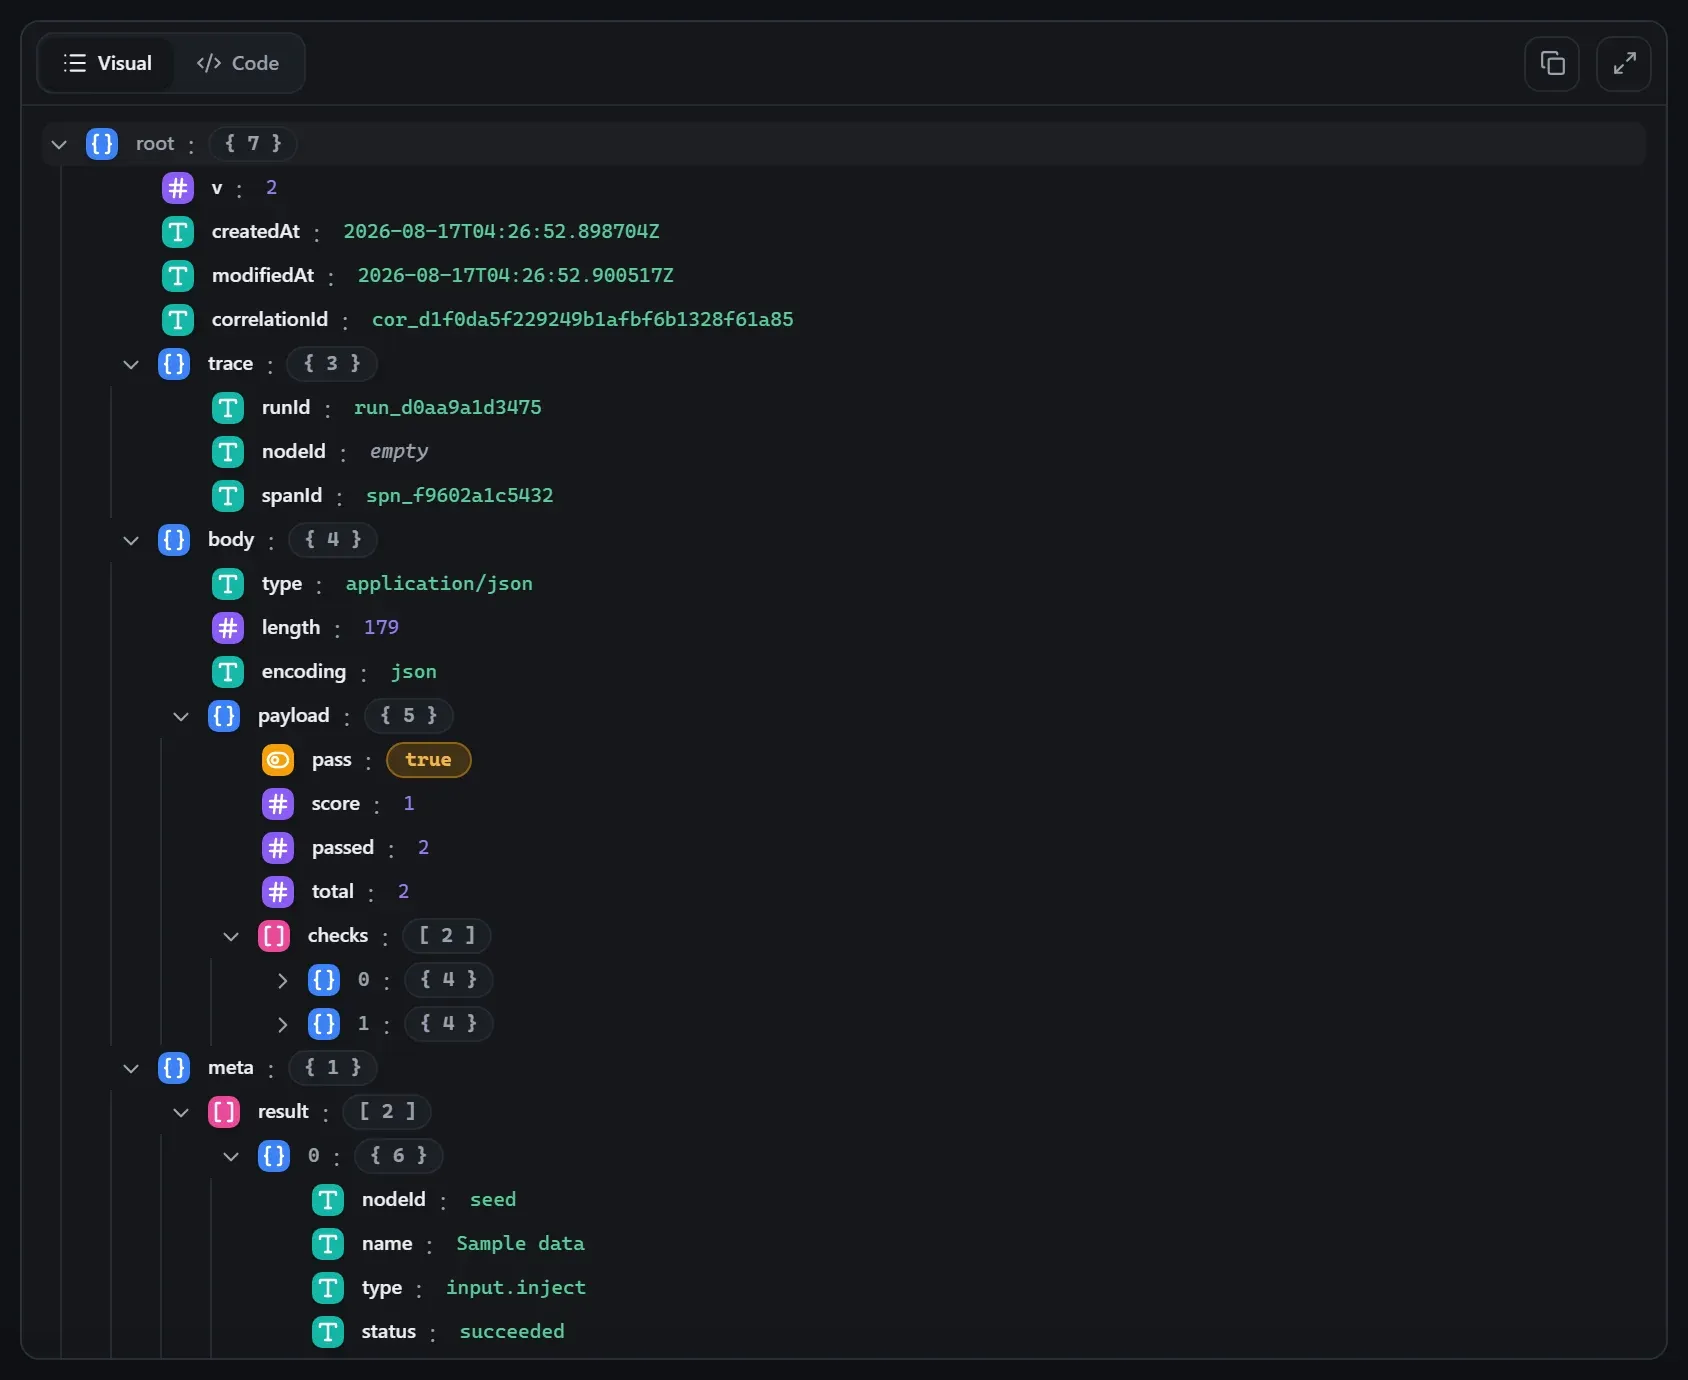Select the correlationId value cor_d1f0da5f…
1688x1380 pixels.
pos(583,320)
